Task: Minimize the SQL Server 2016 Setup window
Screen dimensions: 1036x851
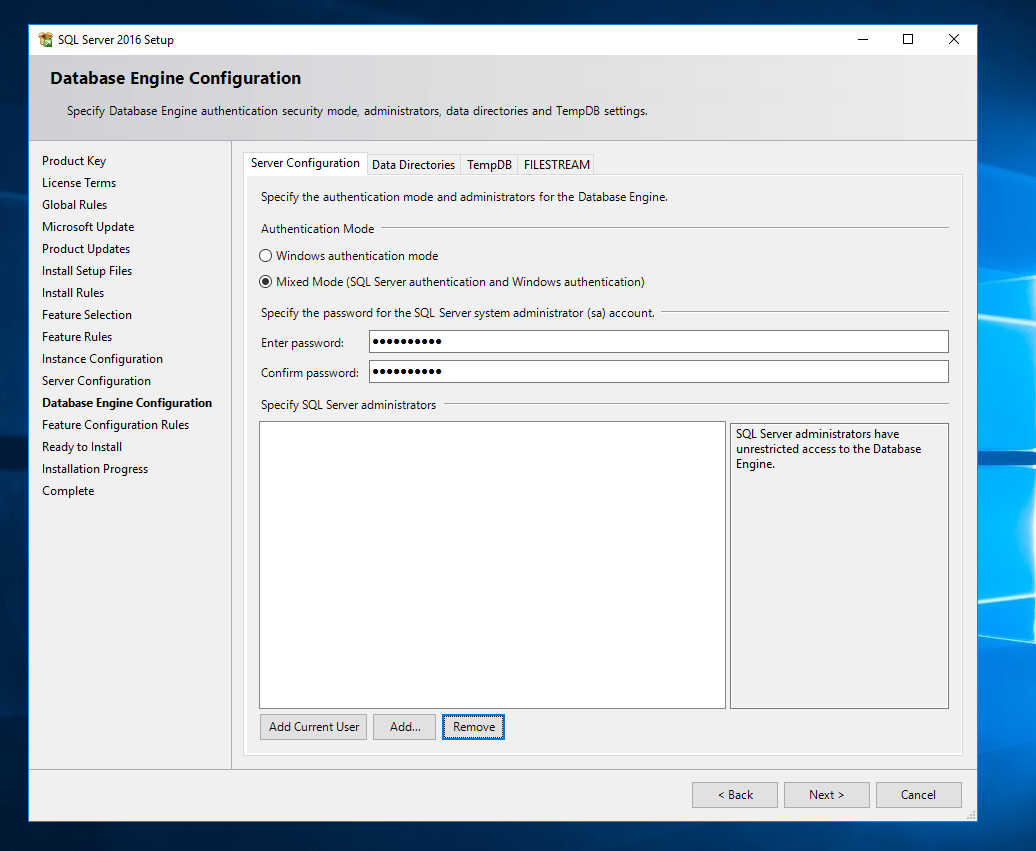Action: pyautogui.click(x=862, y=40)
